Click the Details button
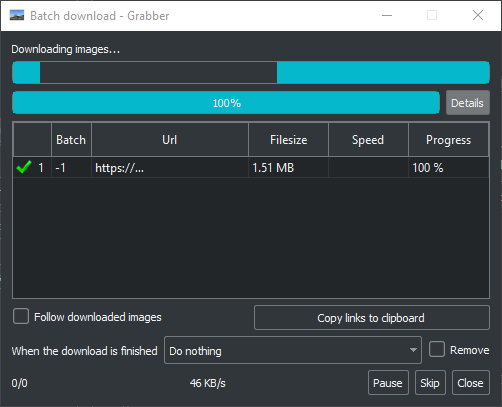 468,103
